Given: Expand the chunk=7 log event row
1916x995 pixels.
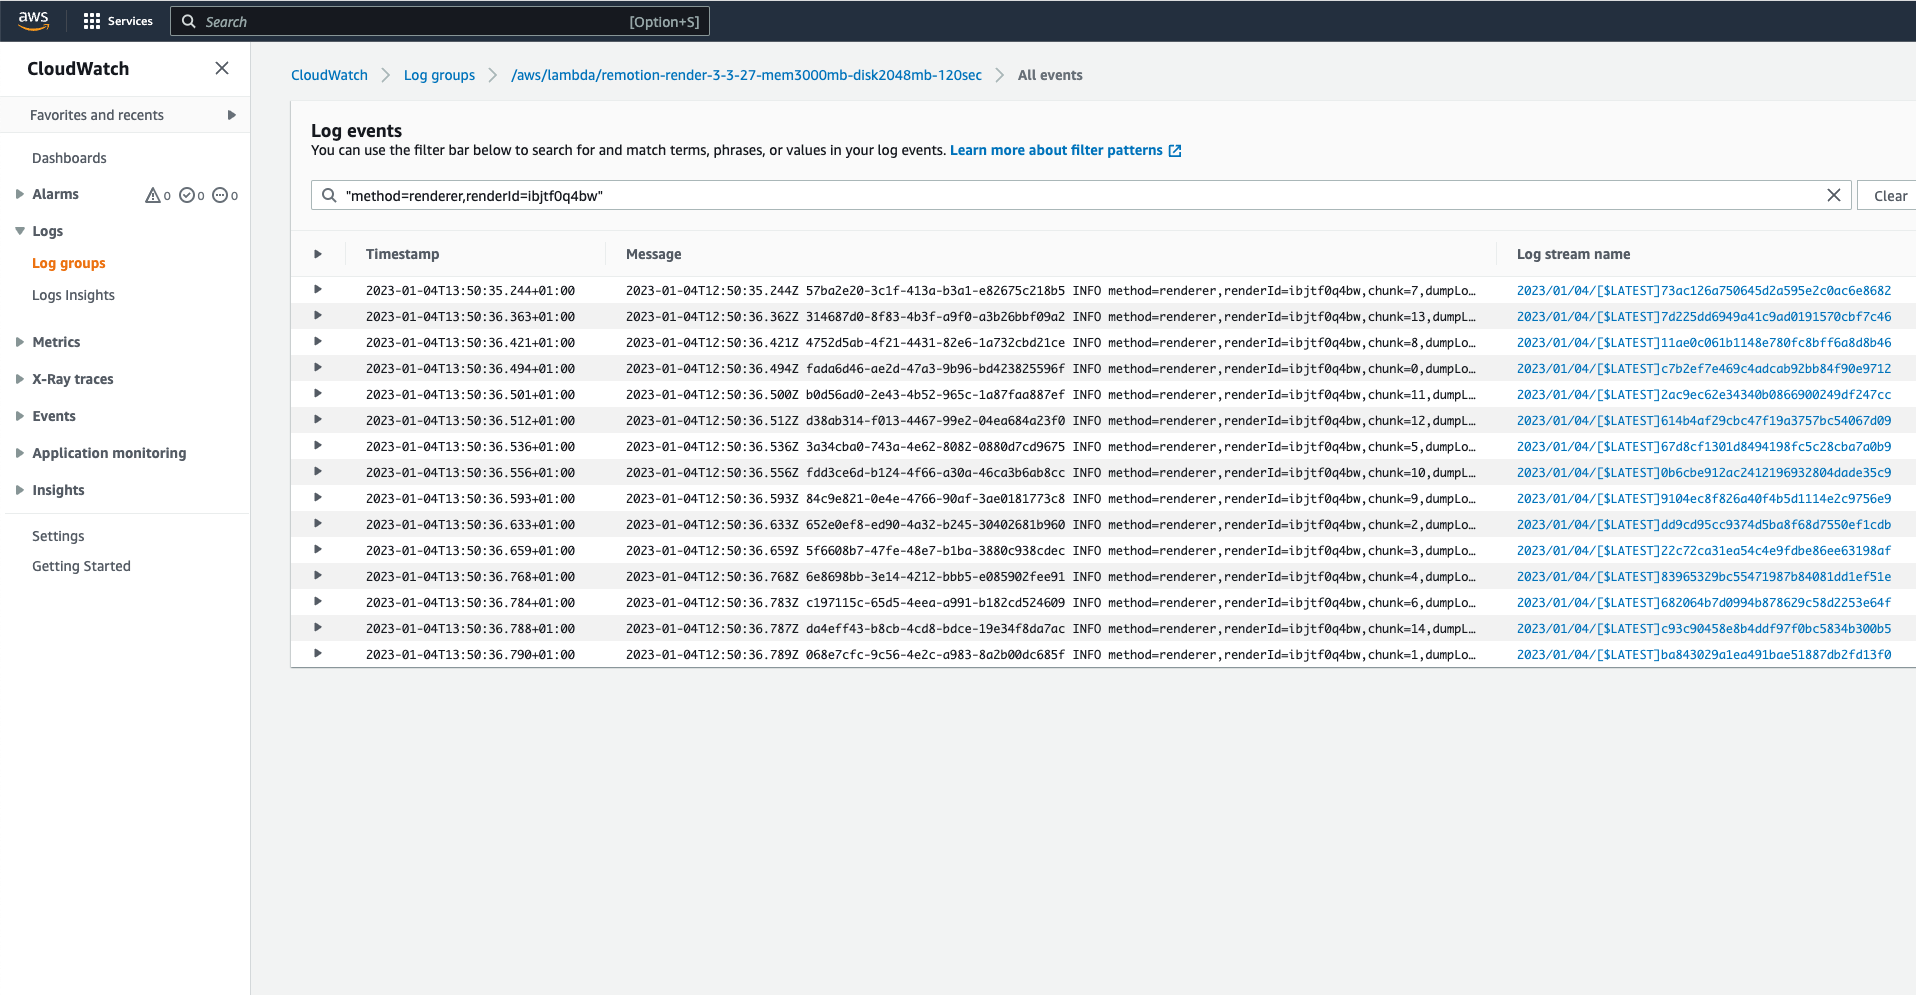Looking at the screenshot, I should [x=318, y=290].
